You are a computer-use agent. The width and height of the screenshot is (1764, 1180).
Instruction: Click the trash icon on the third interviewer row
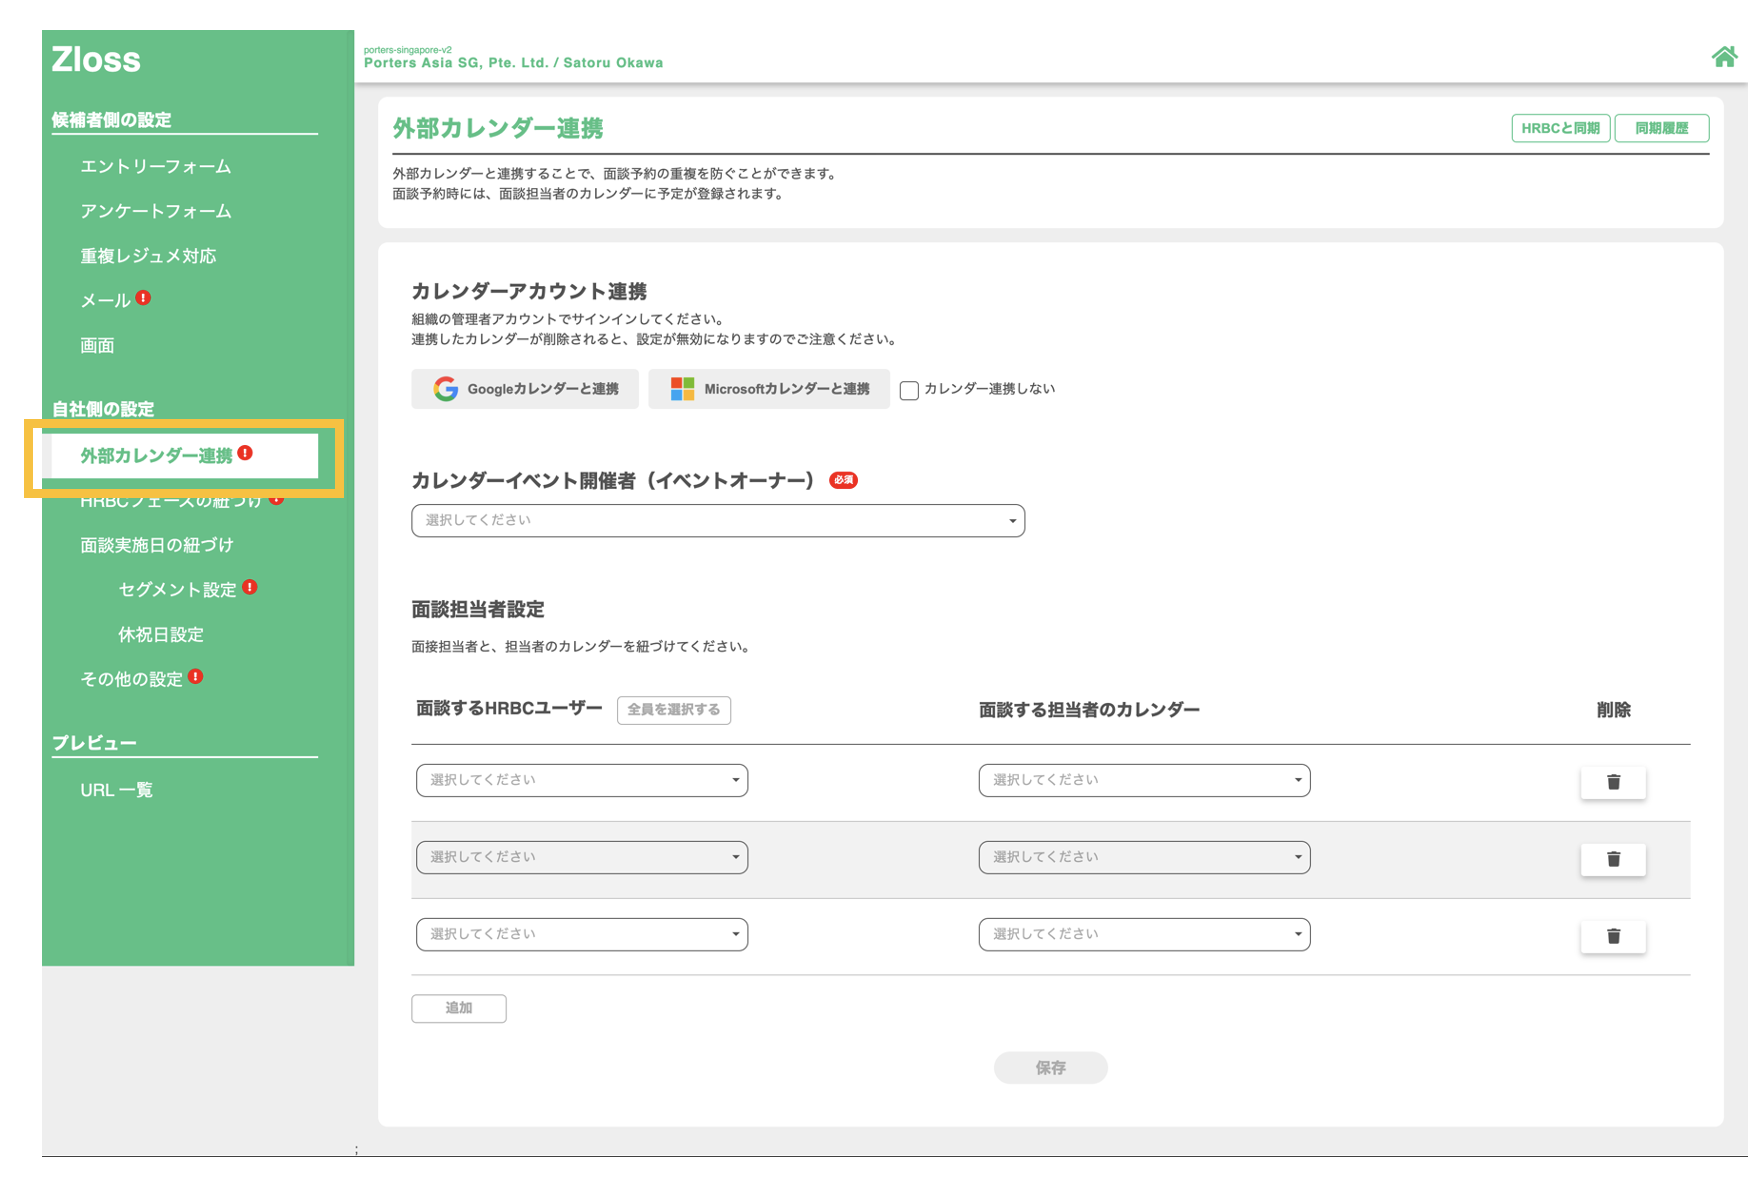(x=1612, y=936)
